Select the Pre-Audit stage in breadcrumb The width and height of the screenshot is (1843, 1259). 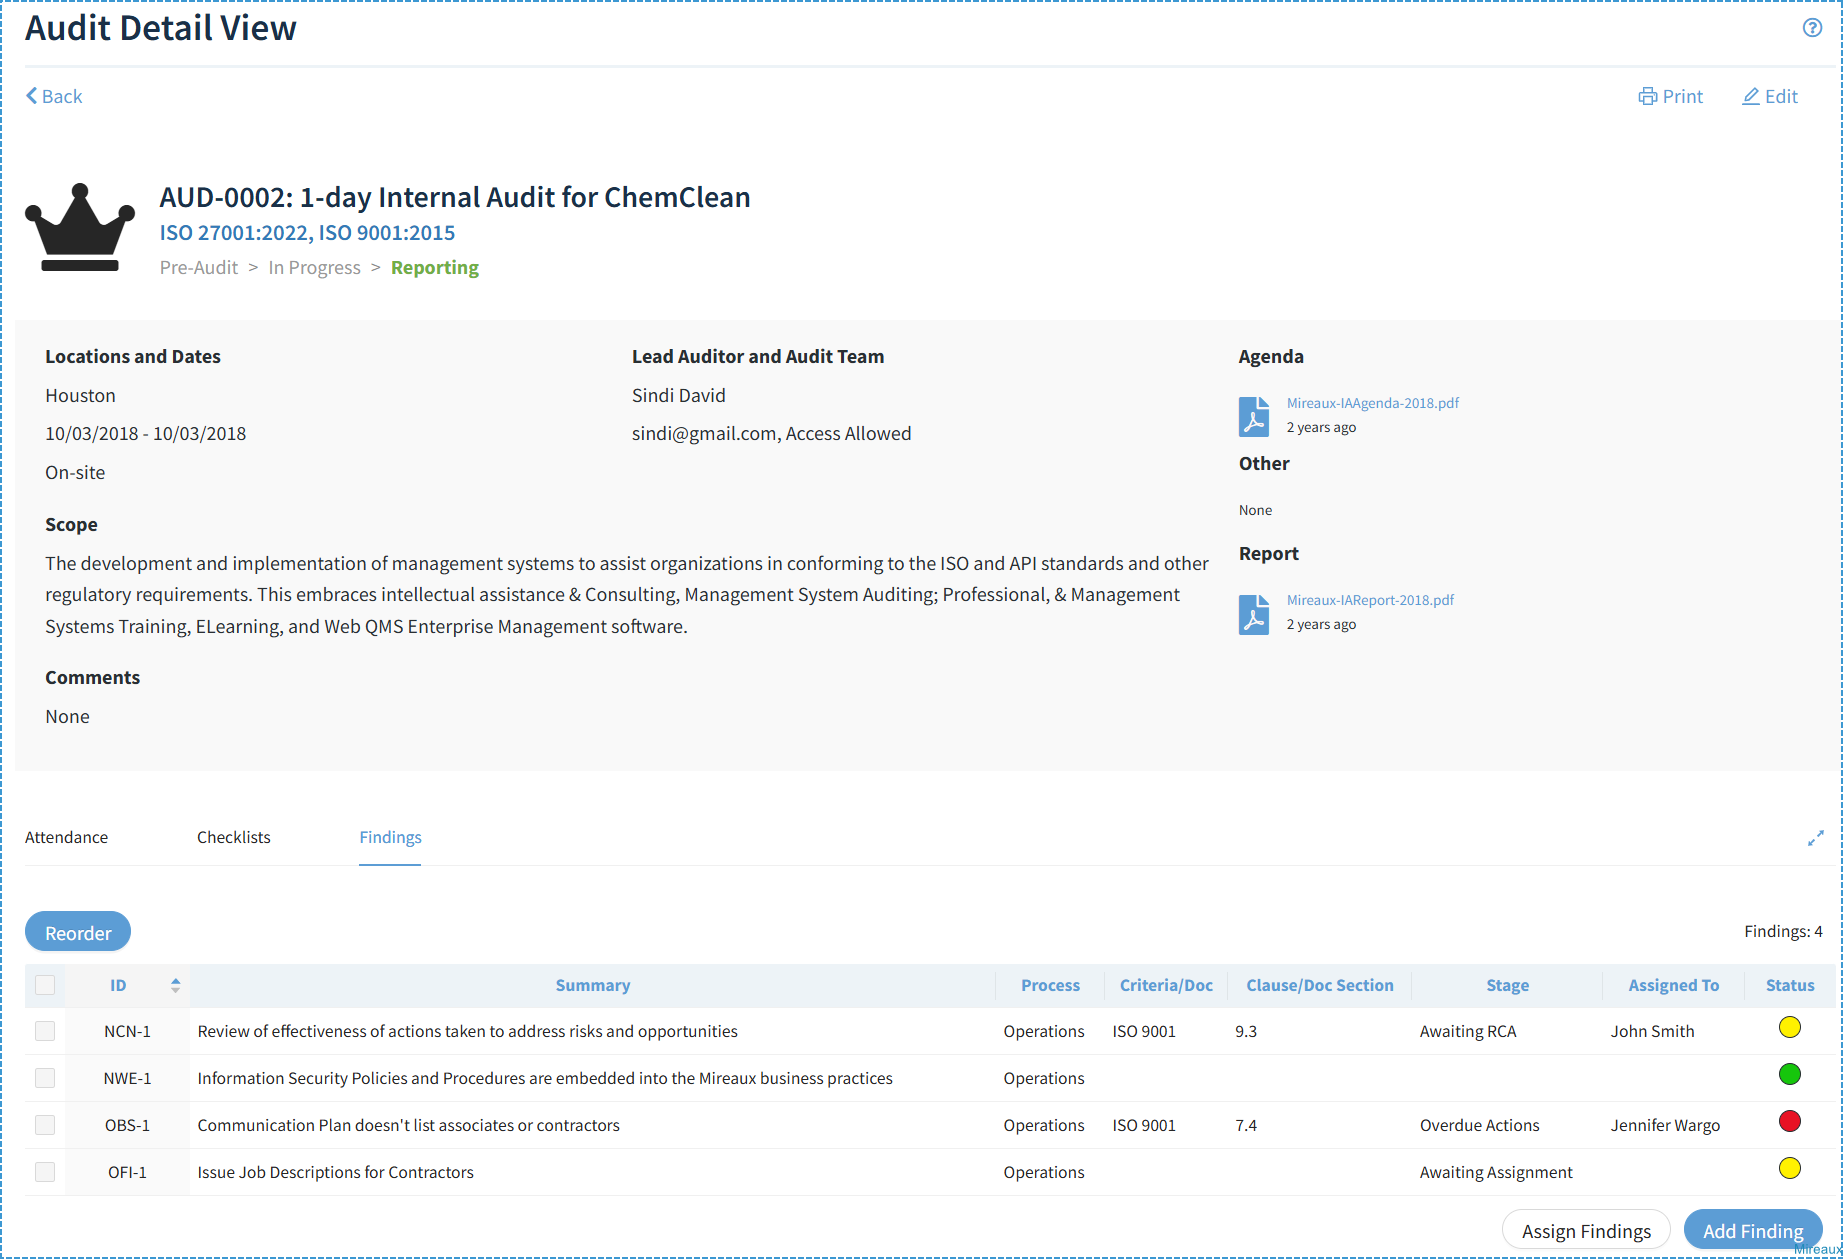(199, 268)
